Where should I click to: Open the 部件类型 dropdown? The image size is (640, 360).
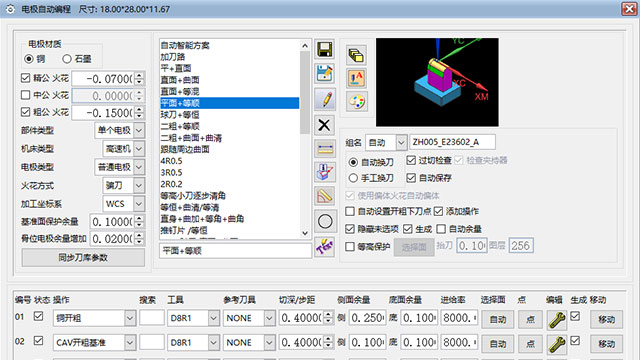(139, 131)
